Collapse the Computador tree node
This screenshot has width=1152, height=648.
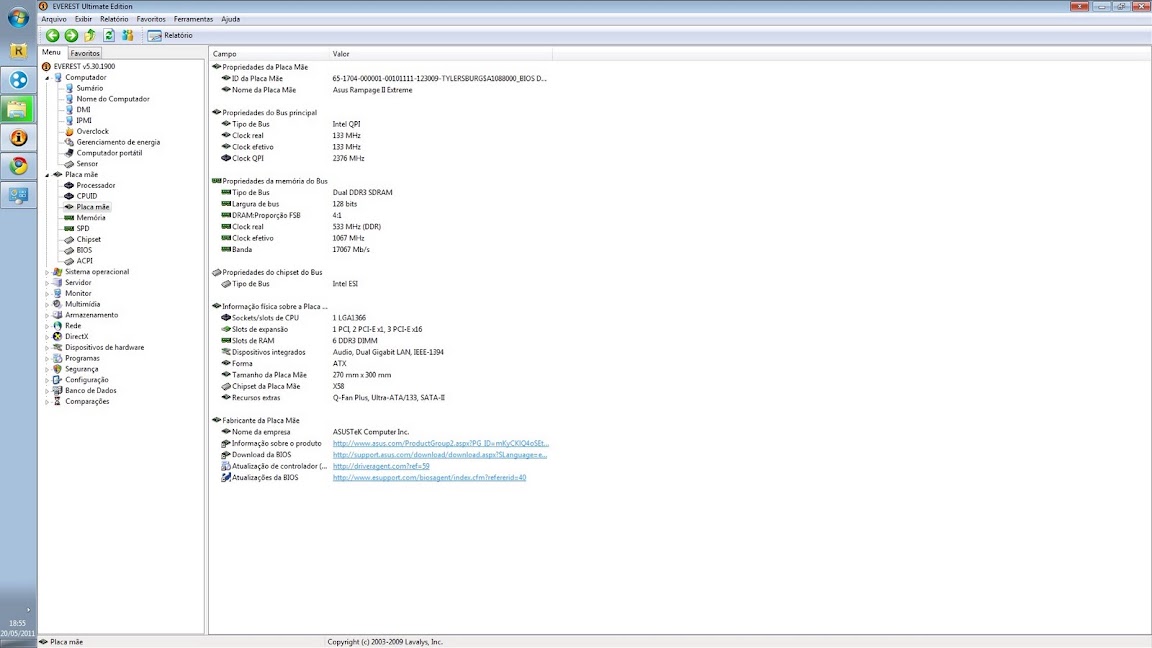[x=48, y=77]
